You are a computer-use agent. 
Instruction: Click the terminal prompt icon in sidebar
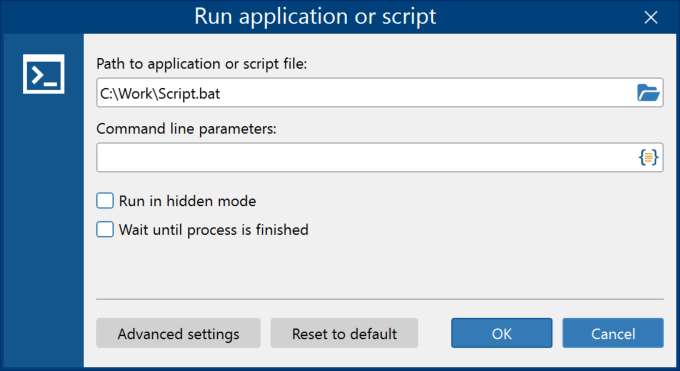[x=44, y=74]
